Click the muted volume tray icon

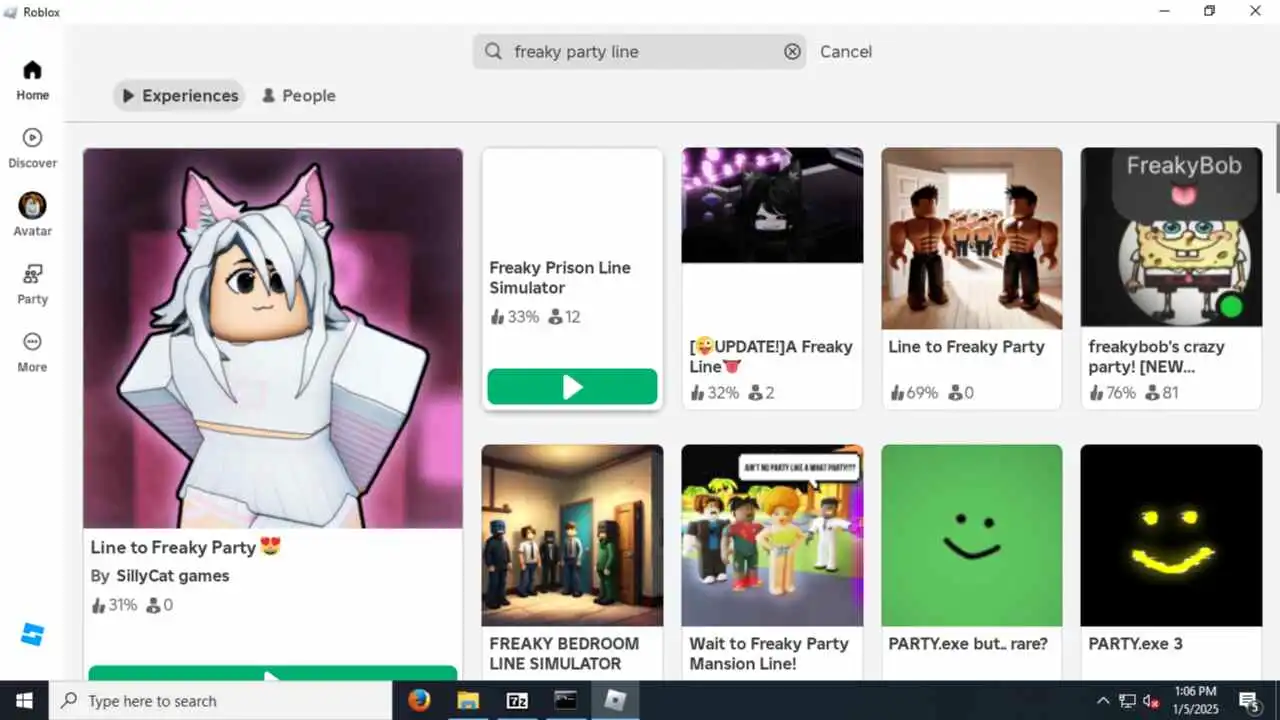(1151, 701)
